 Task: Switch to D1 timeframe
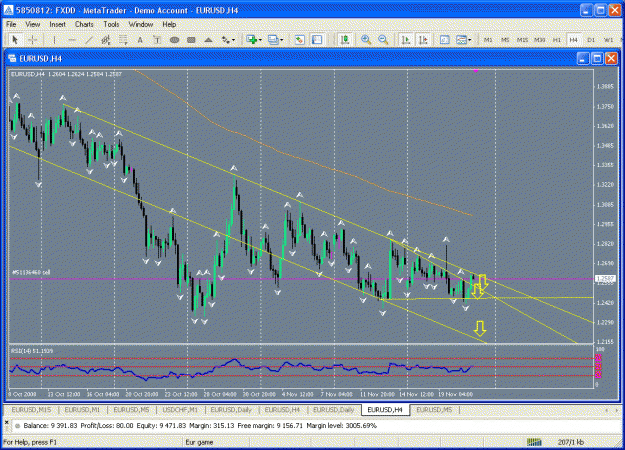point(591,40)
